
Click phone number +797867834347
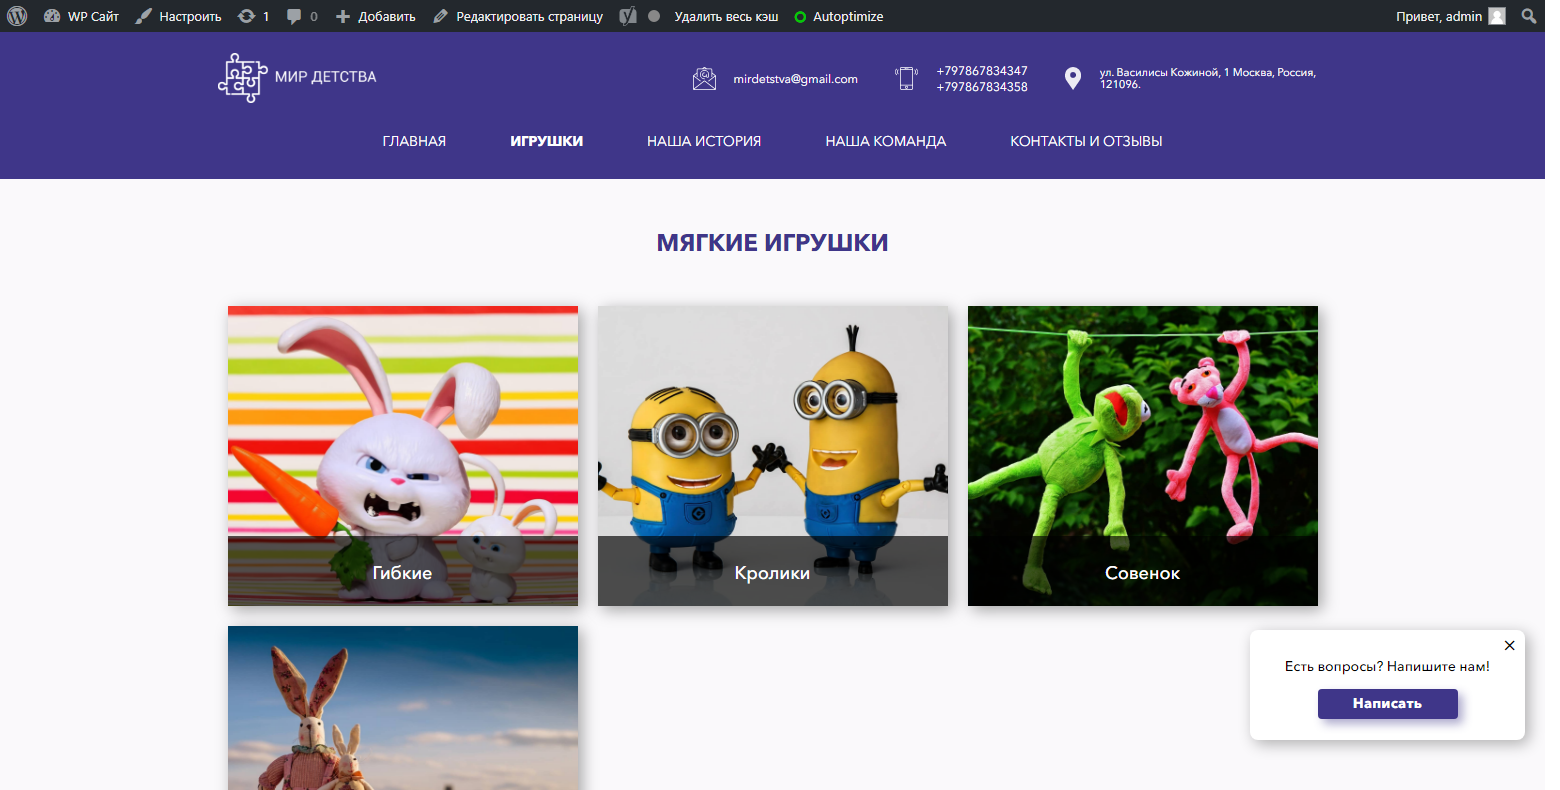[x=982, y=71]
